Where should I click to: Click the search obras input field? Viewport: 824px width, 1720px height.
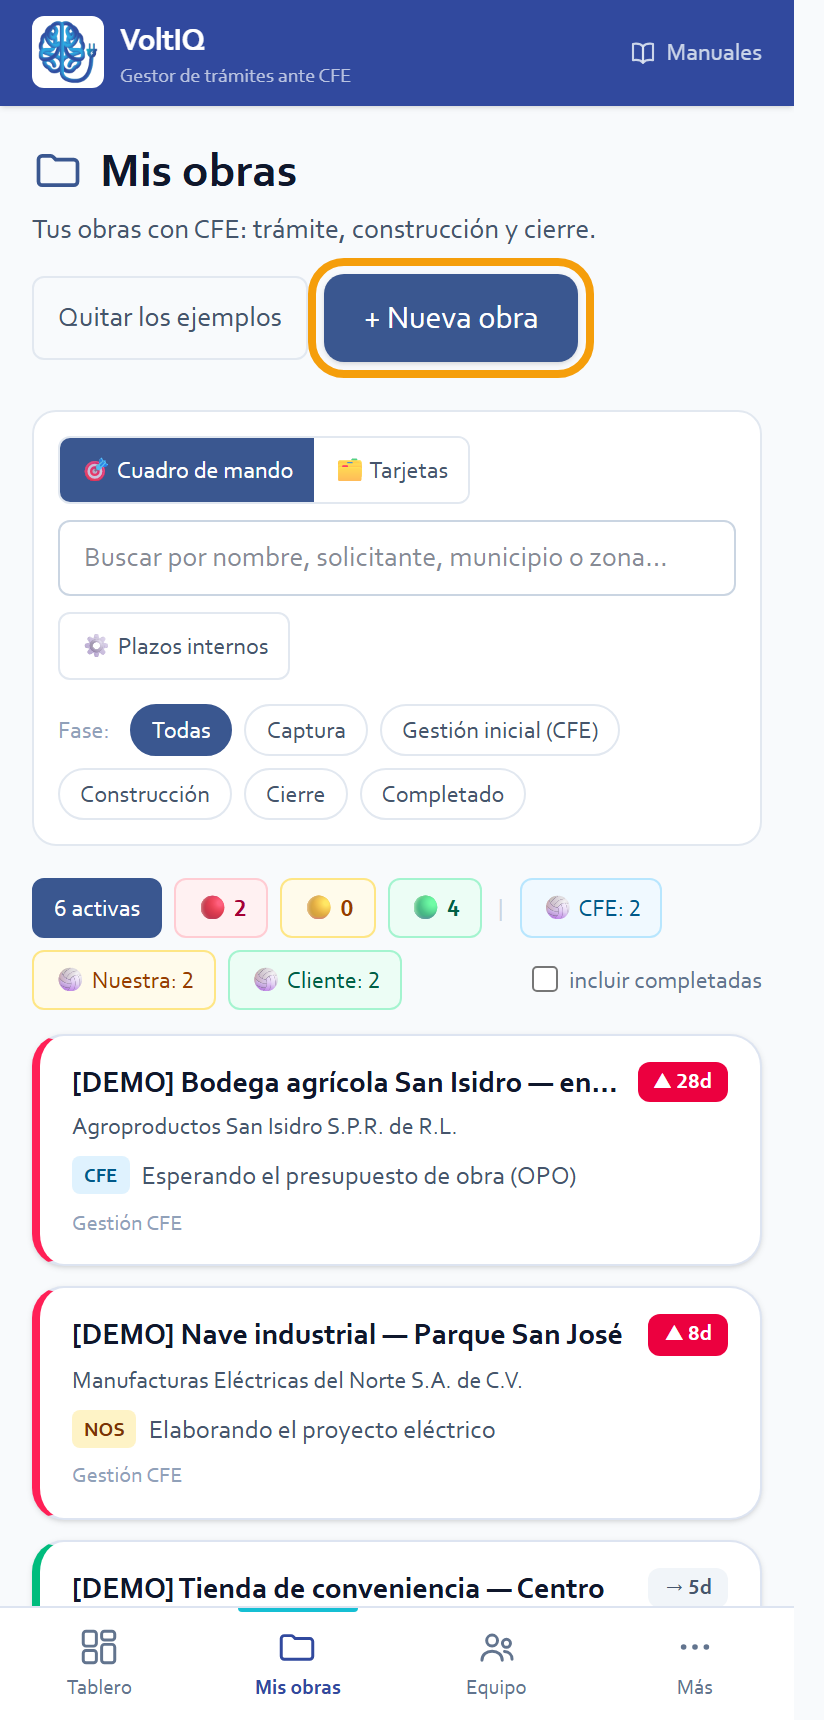397,558
